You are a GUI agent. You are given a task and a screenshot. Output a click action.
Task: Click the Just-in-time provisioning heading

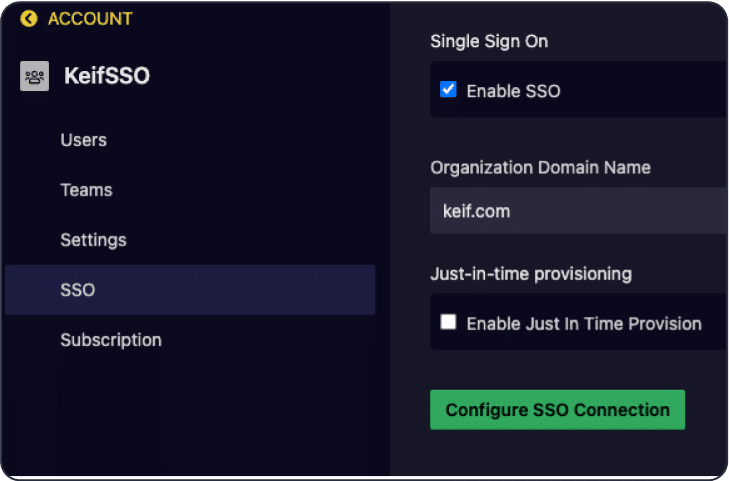pyautogui.click(x=531, y=274)
